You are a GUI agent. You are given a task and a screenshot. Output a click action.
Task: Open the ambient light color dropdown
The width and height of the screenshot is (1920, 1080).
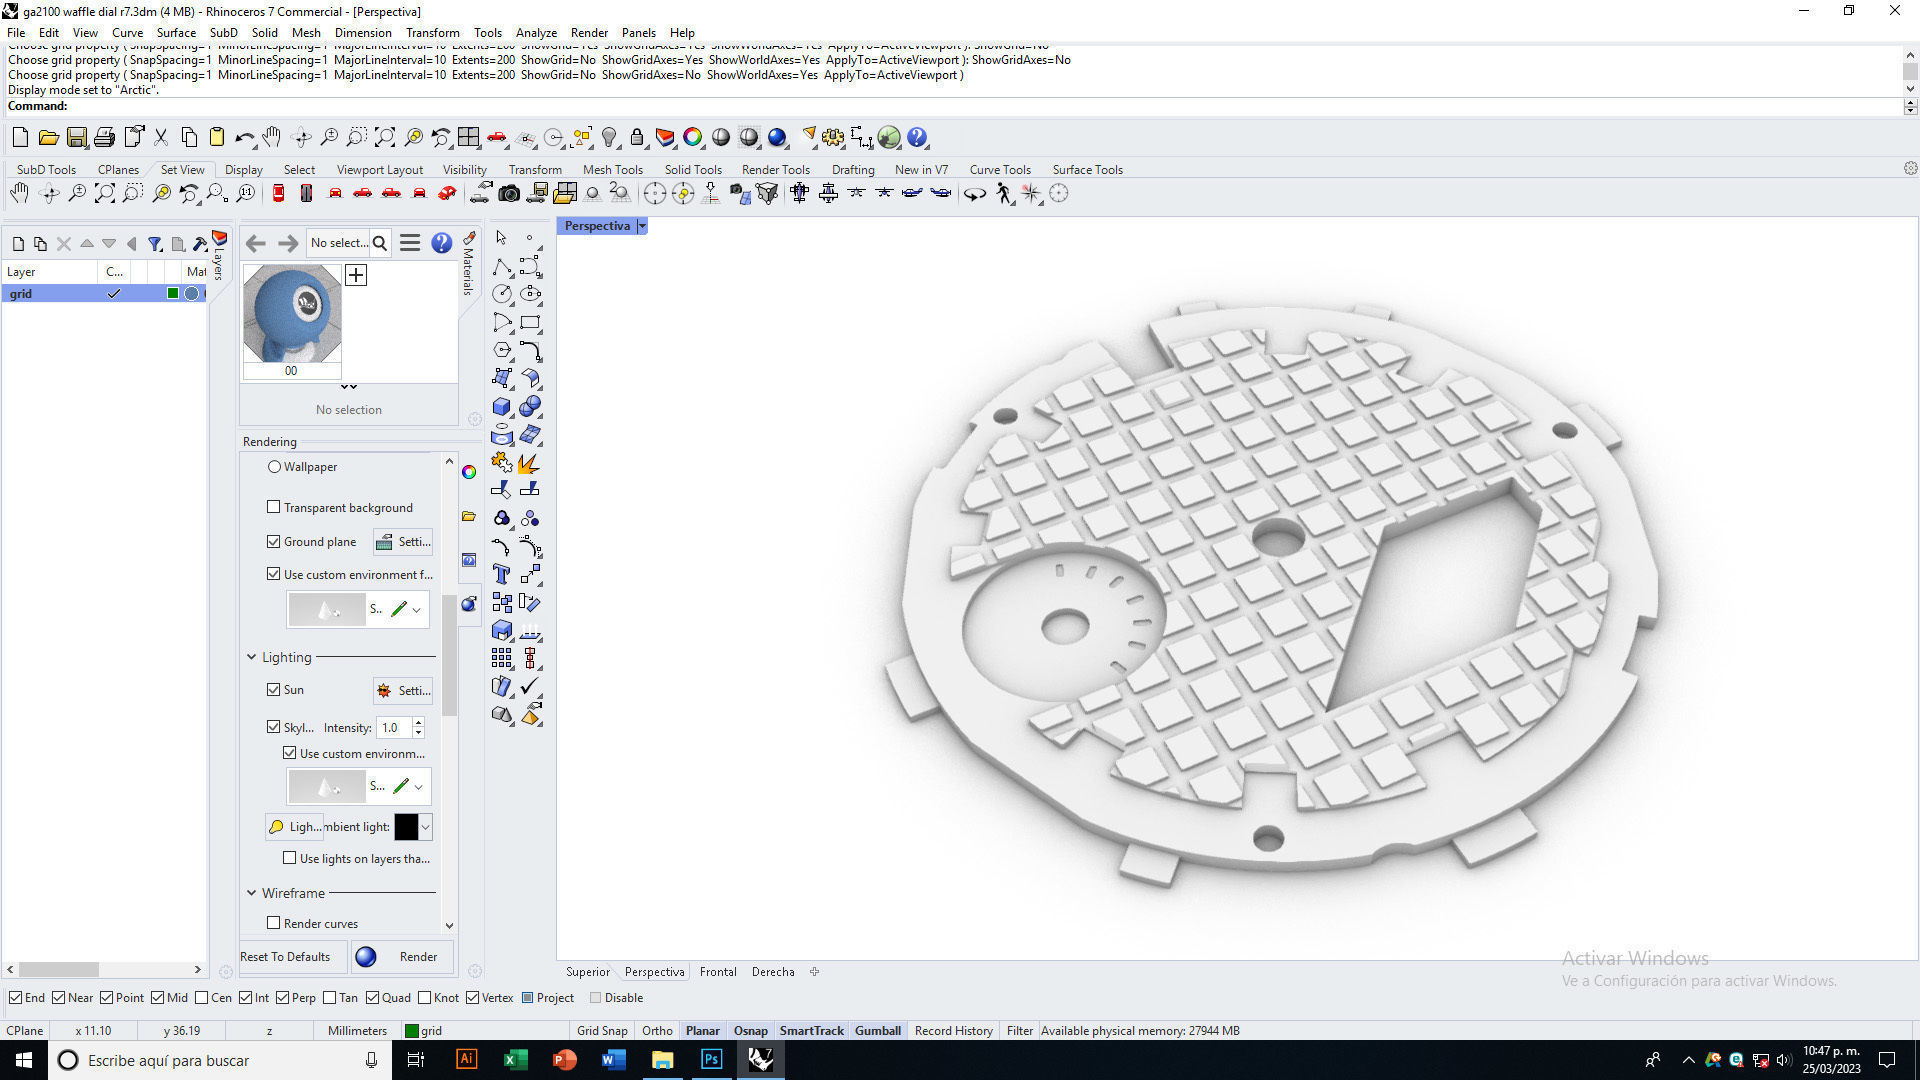(x=425, y=826)
